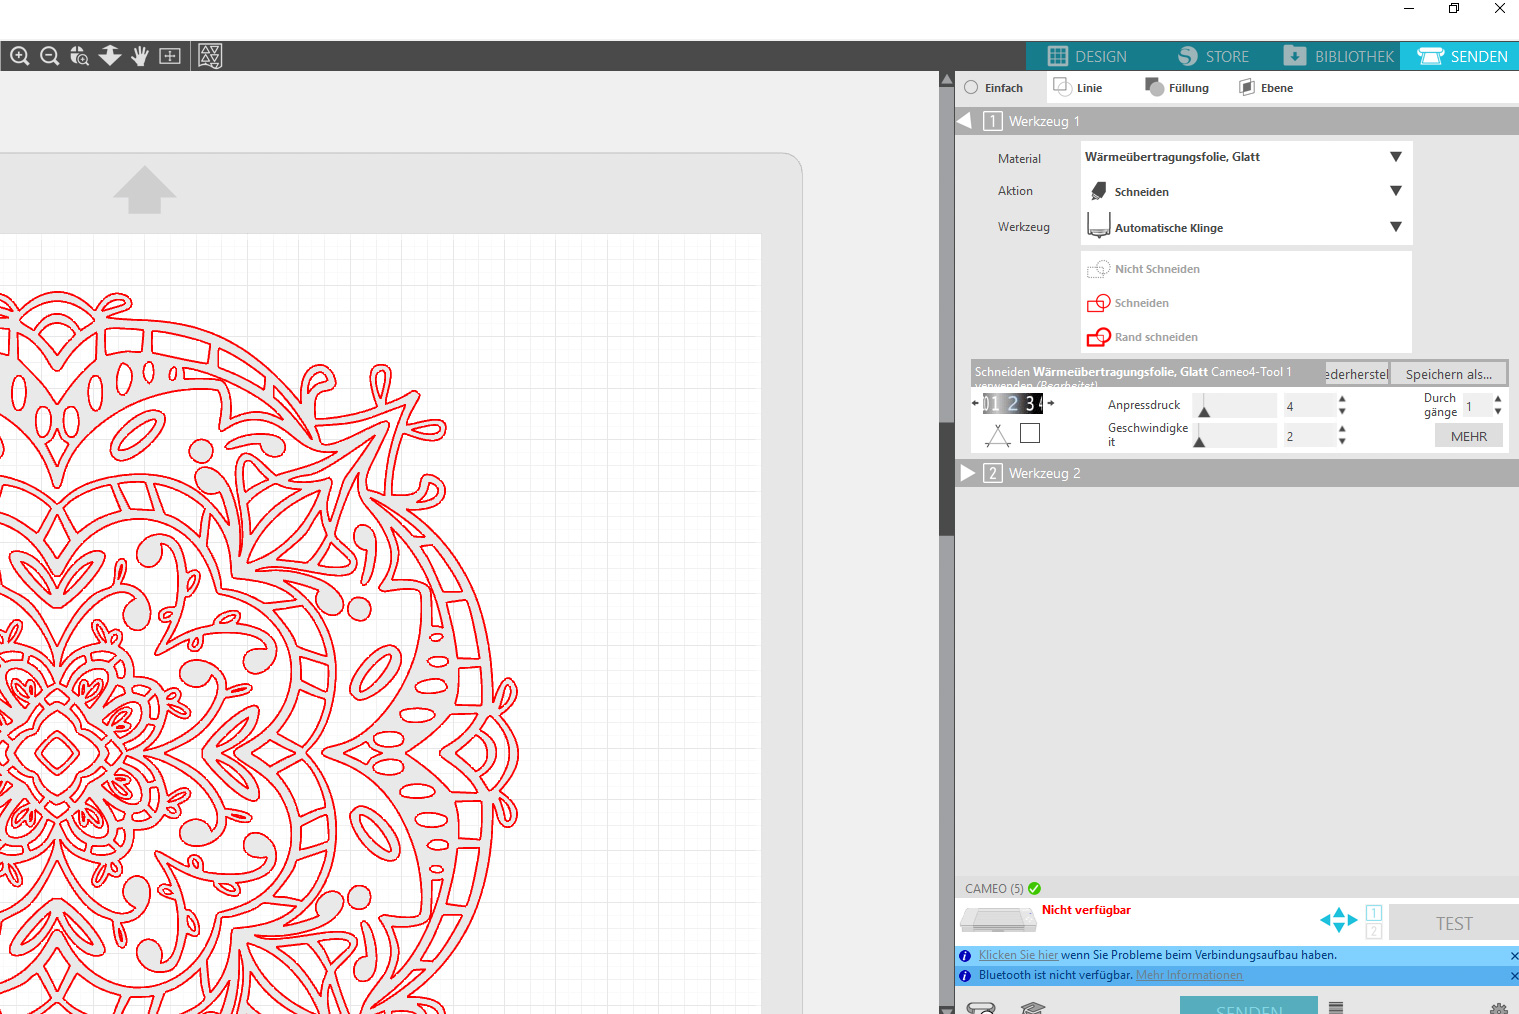Select the hand pan tool
Screen dimensions: 1519x1014
point(140,56)
